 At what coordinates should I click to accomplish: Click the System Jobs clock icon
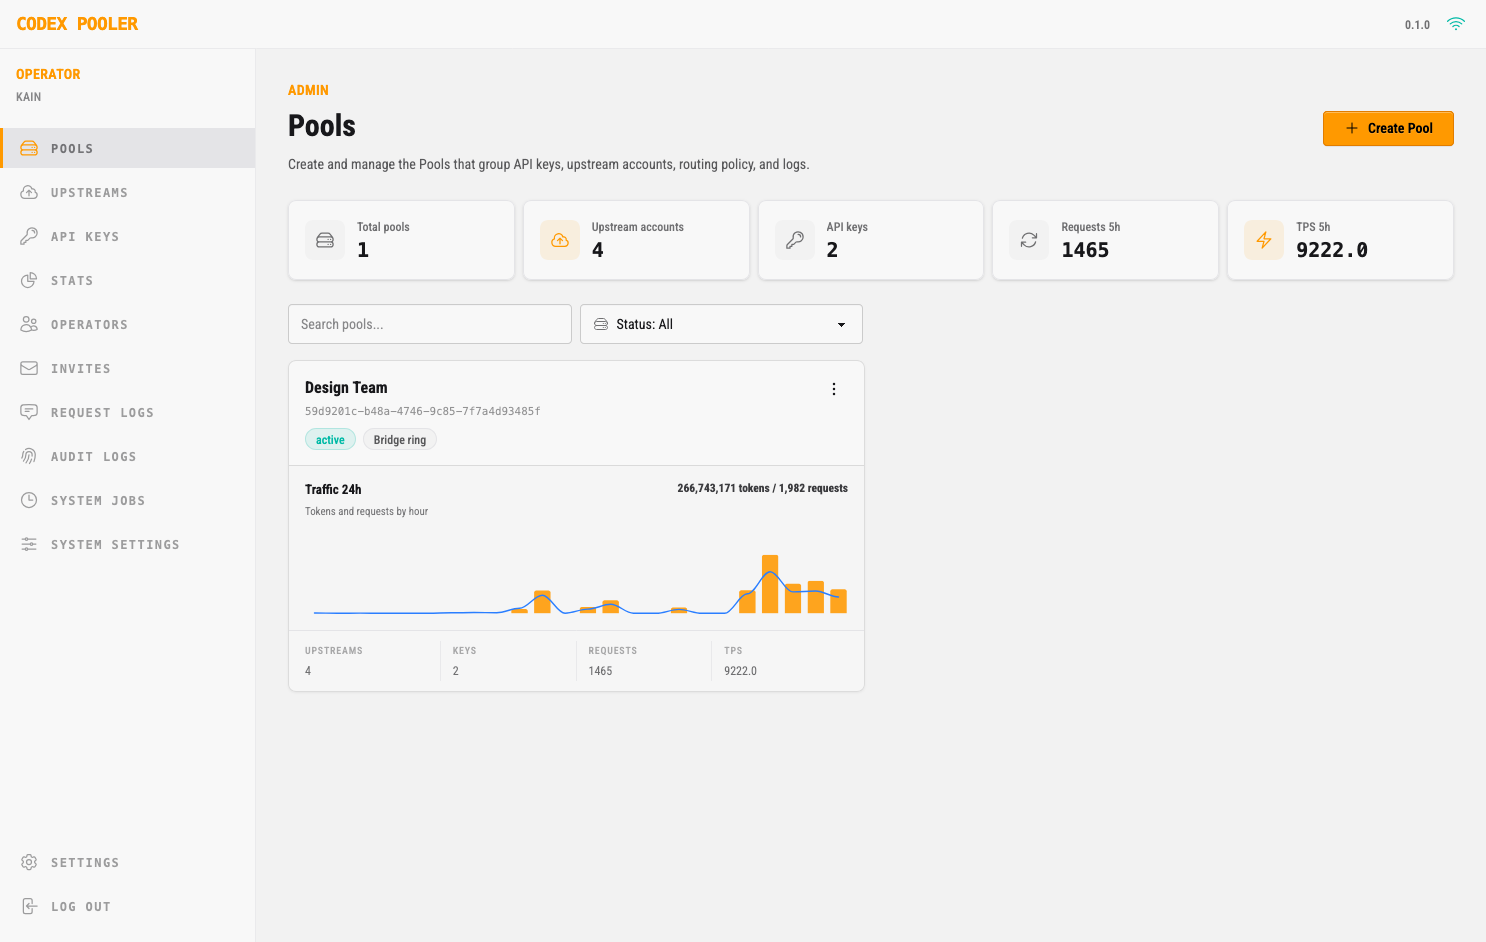click(29, 500)
